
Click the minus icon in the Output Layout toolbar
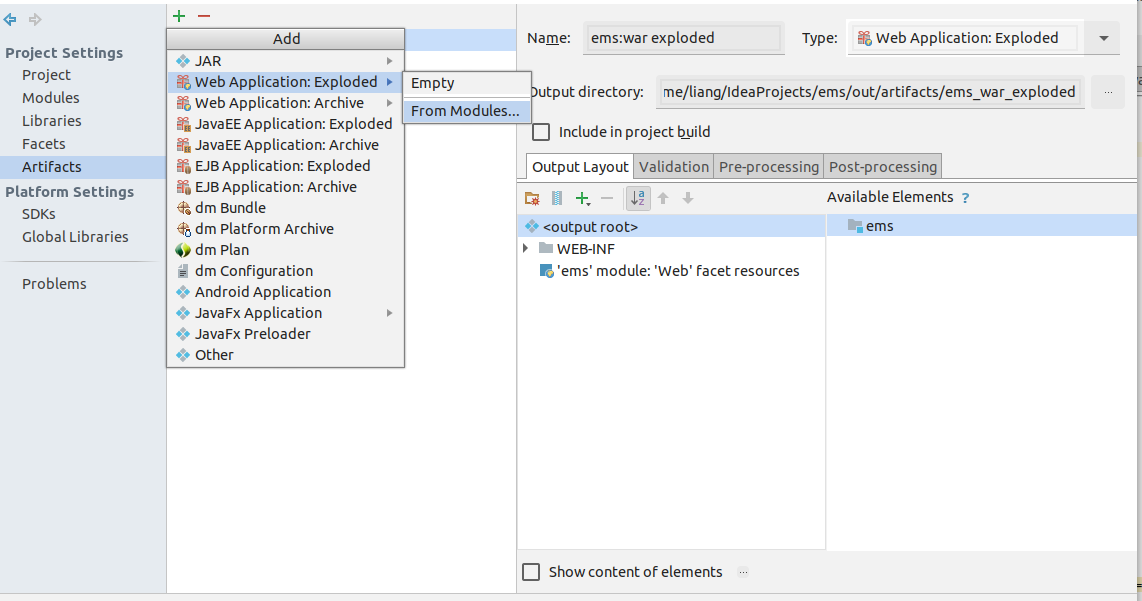click(x=607, y=198)
